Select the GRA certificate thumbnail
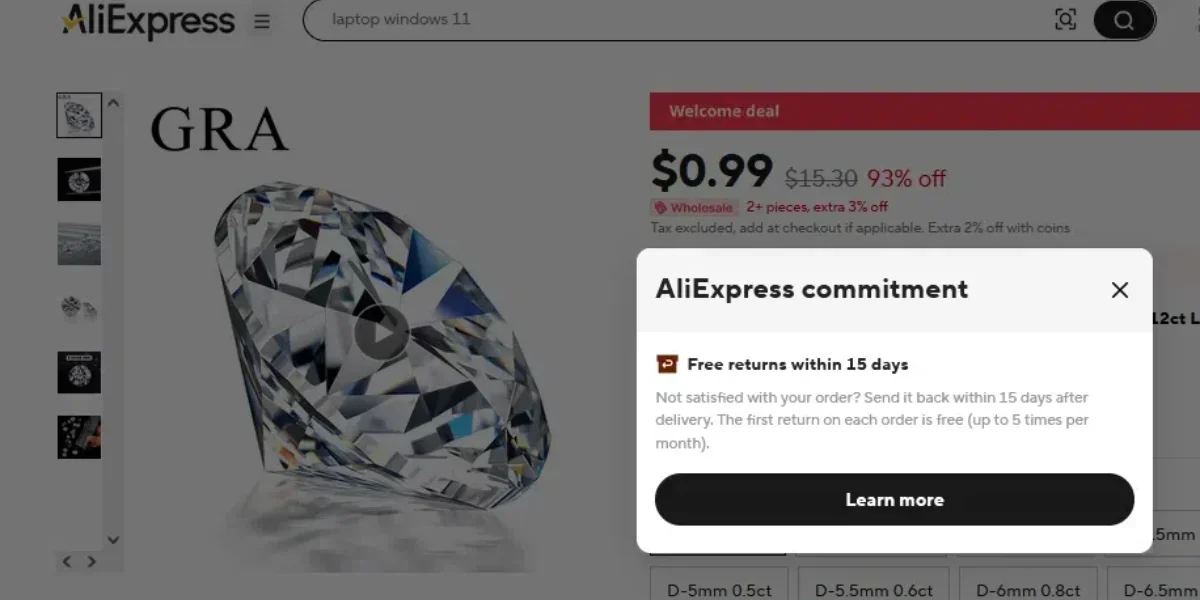1200x600 pixels. point(80,115)
